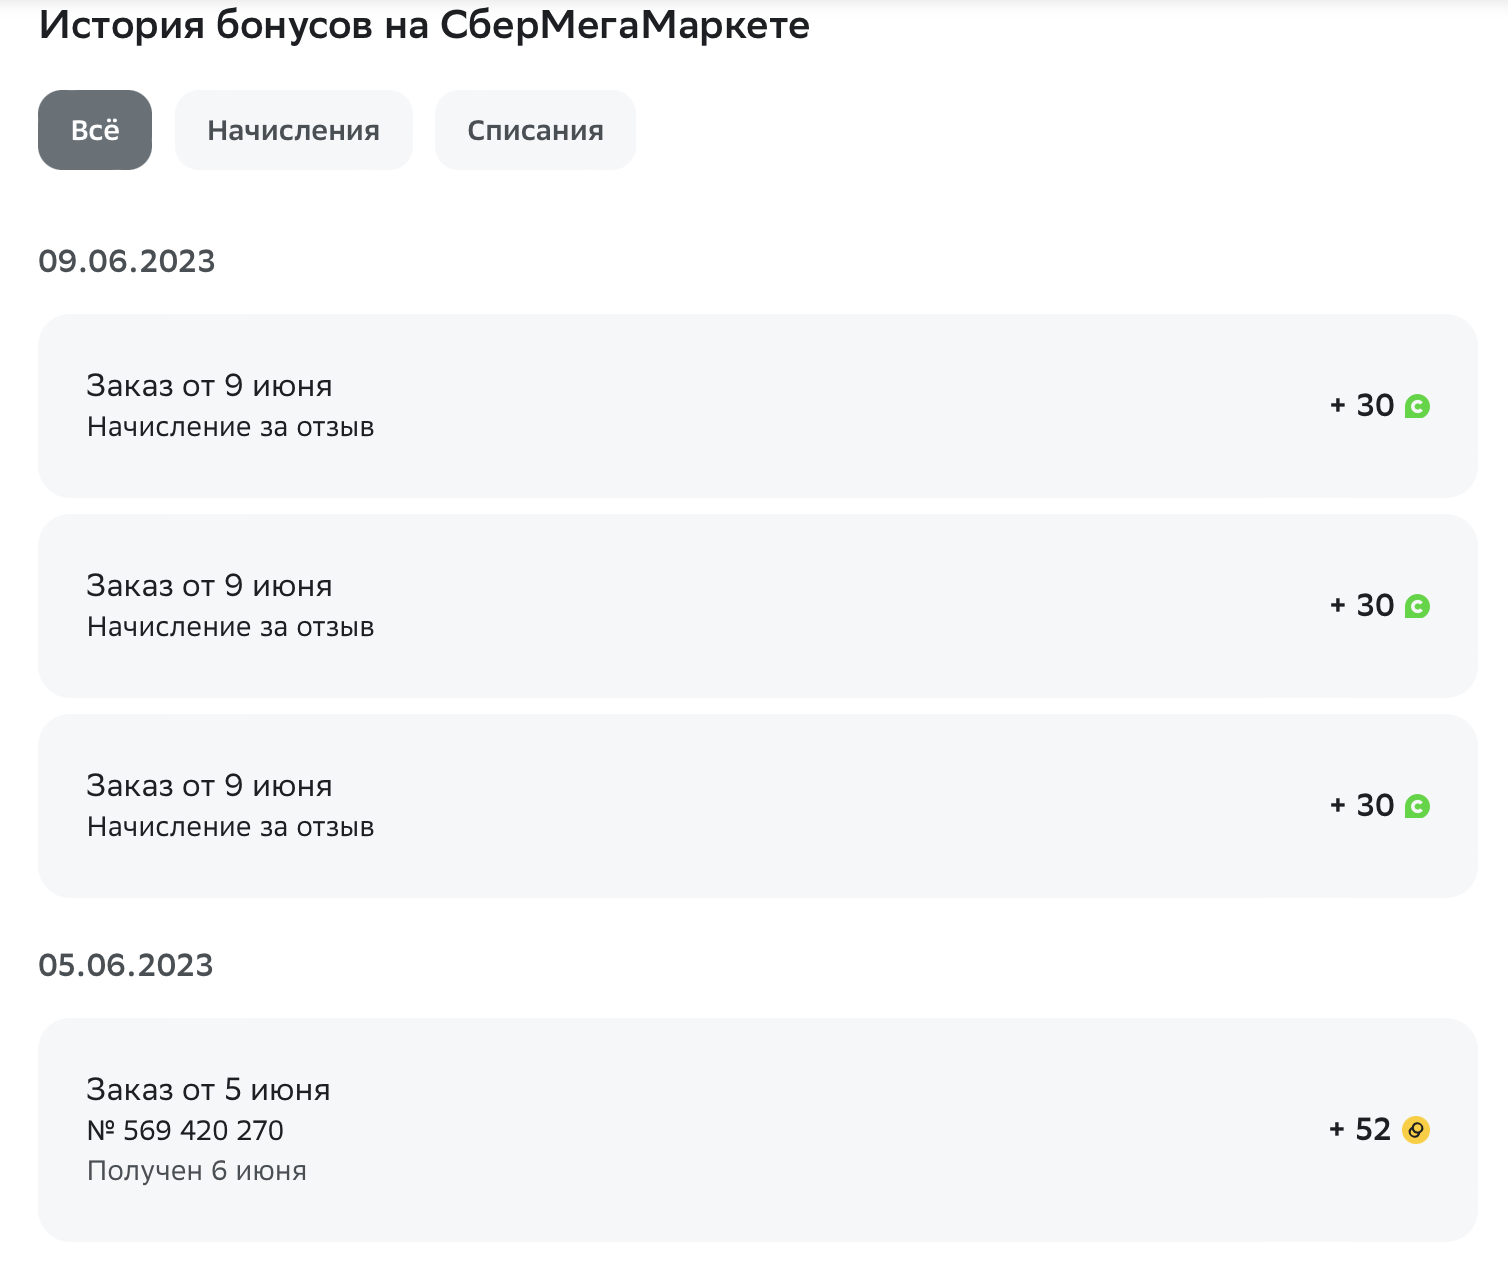Open the first Заказ от 9 июня title

(x=209, y=386)
